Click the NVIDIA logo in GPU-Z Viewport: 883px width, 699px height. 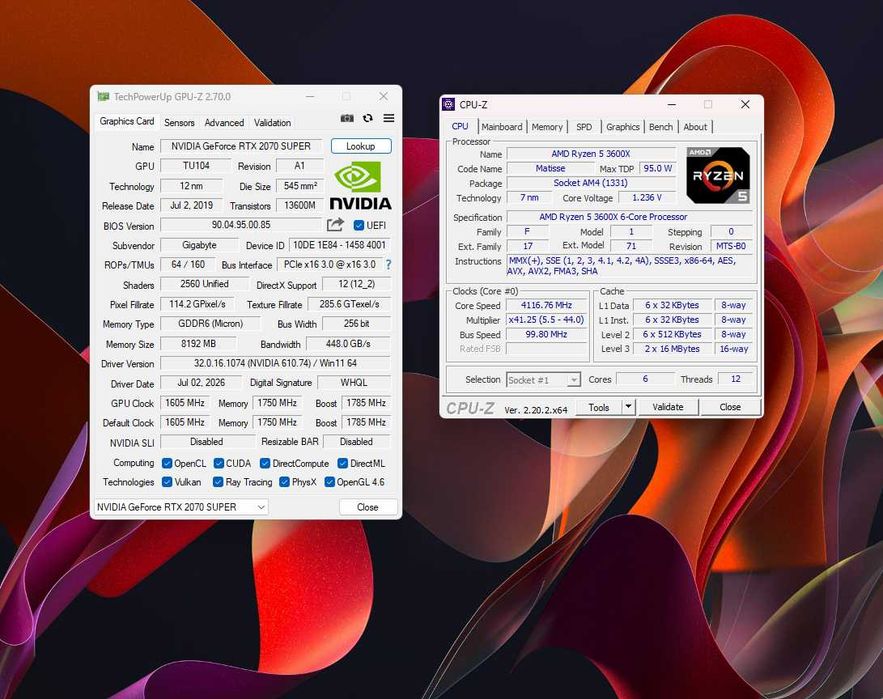coord(360,186)
